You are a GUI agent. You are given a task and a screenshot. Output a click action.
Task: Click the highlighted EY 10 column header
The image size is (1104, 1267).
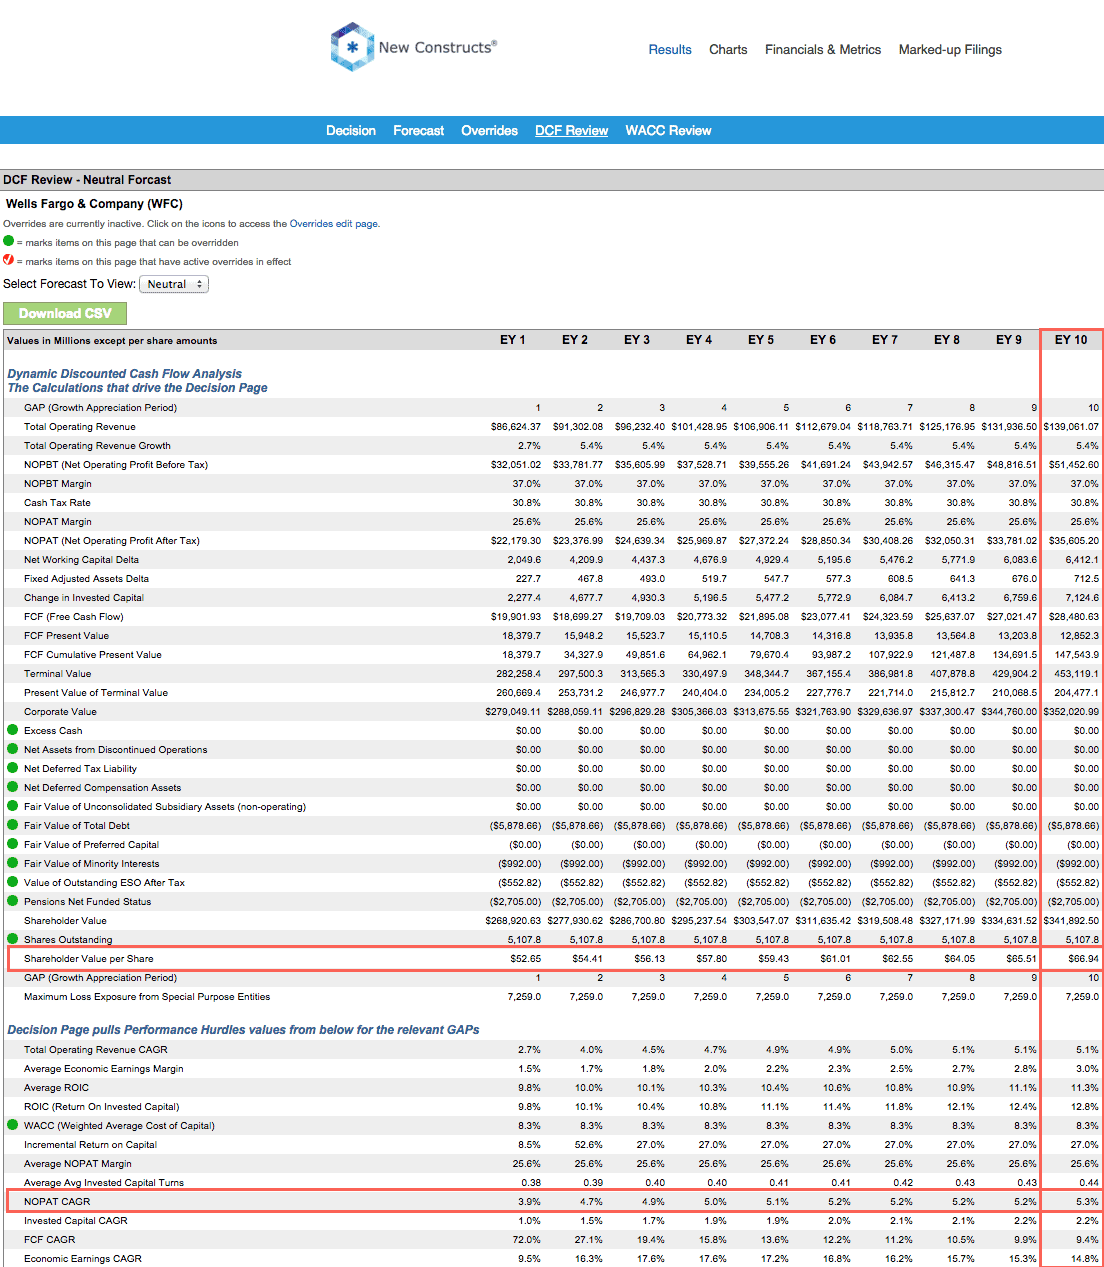(x=1071, y=340)
